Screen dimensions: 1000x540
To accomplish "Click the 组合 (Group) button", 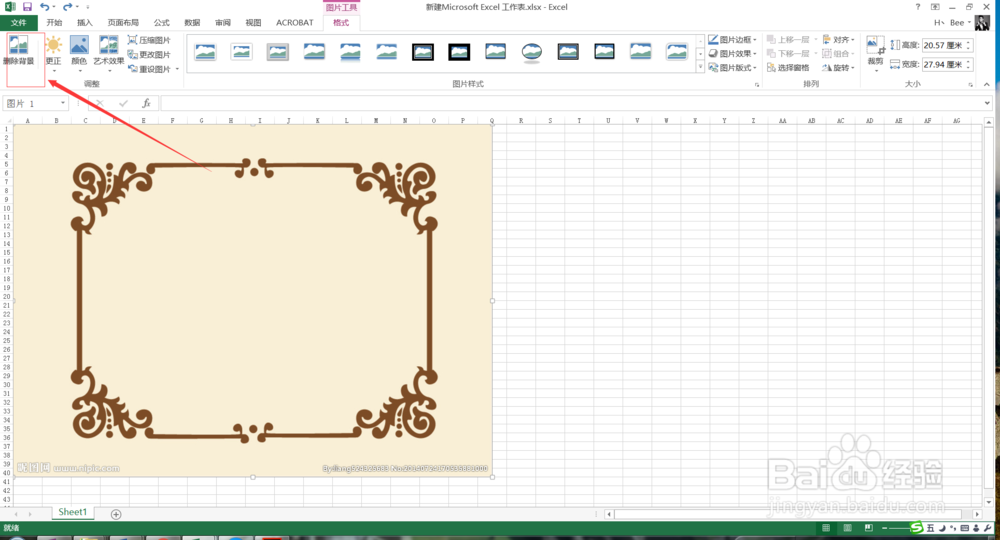I will click(838, 54).
